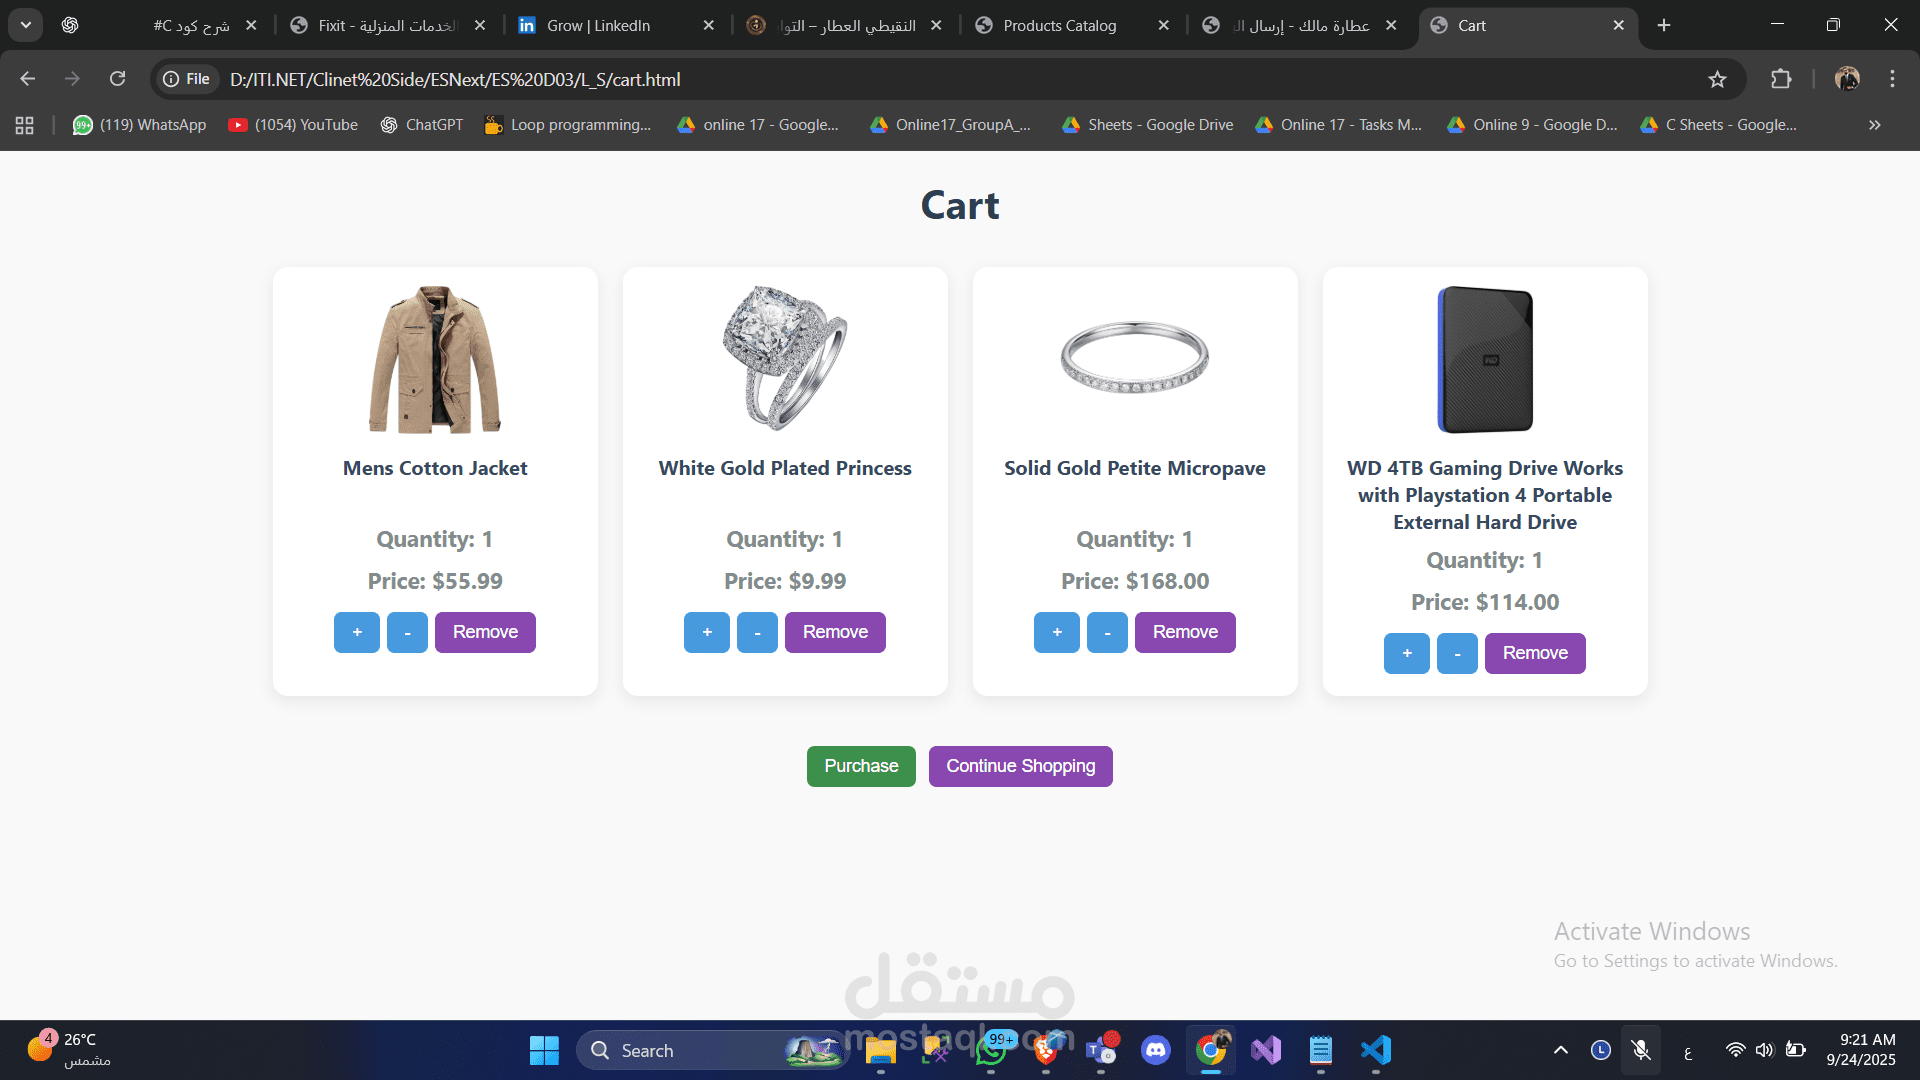Open the Loop programming bookmark
This screenshot has width=1920, height=1080.
(x=567, y=125)
